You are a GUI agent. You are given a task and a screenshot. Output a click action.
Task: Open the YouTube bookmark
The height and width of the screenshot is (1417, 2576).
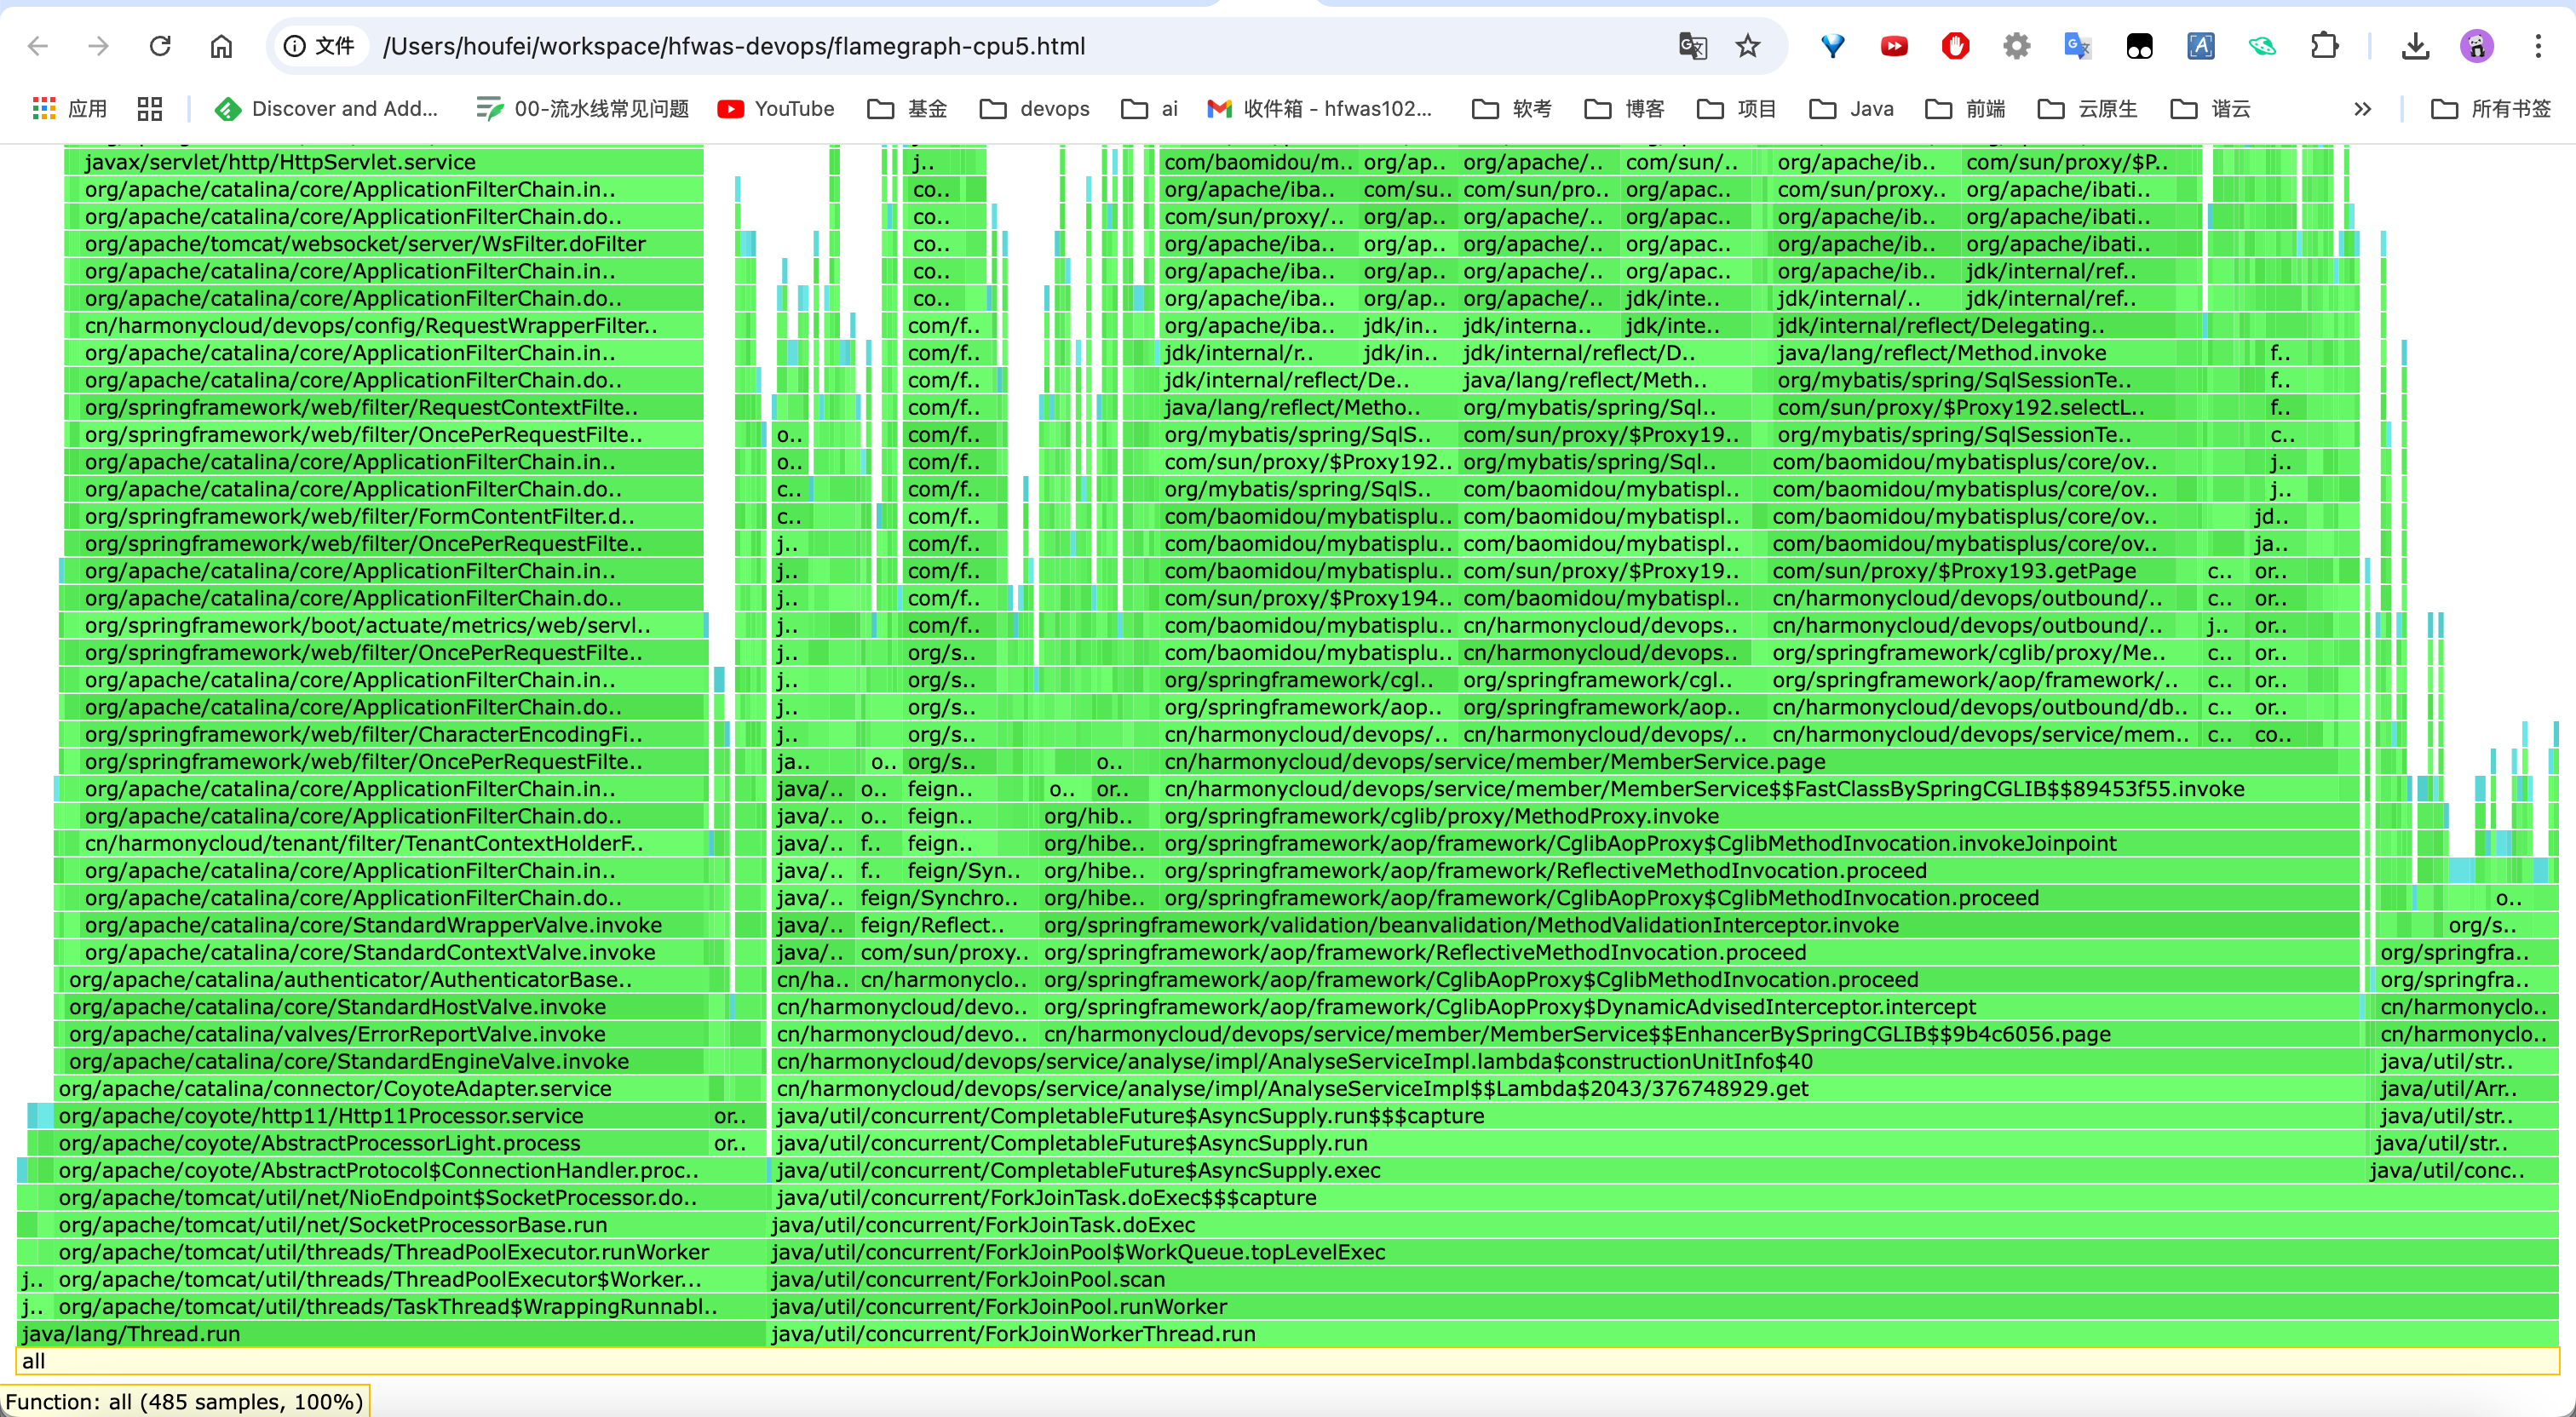(x=776, y=109)
